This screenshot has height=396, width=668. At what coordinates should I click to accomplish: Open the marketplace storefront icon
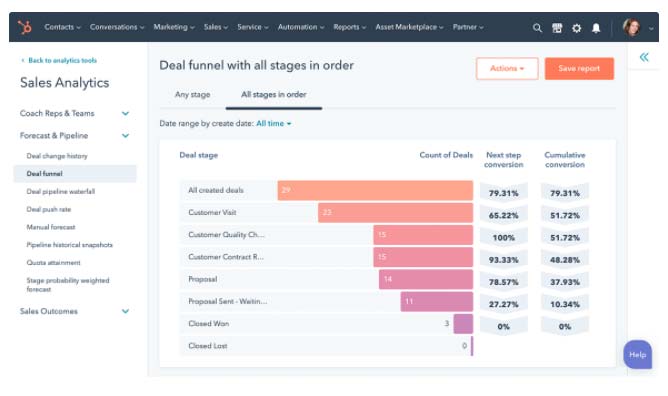tap(557, 28)
